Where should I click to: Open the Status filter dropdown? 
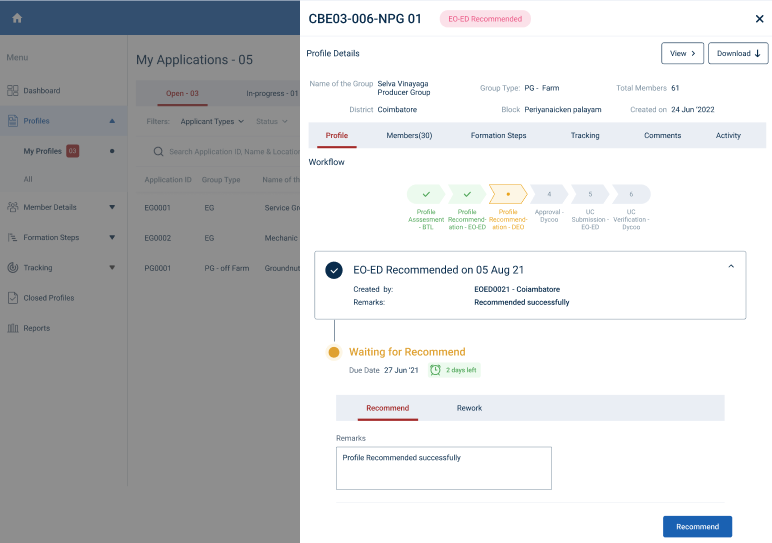point(271,122)
